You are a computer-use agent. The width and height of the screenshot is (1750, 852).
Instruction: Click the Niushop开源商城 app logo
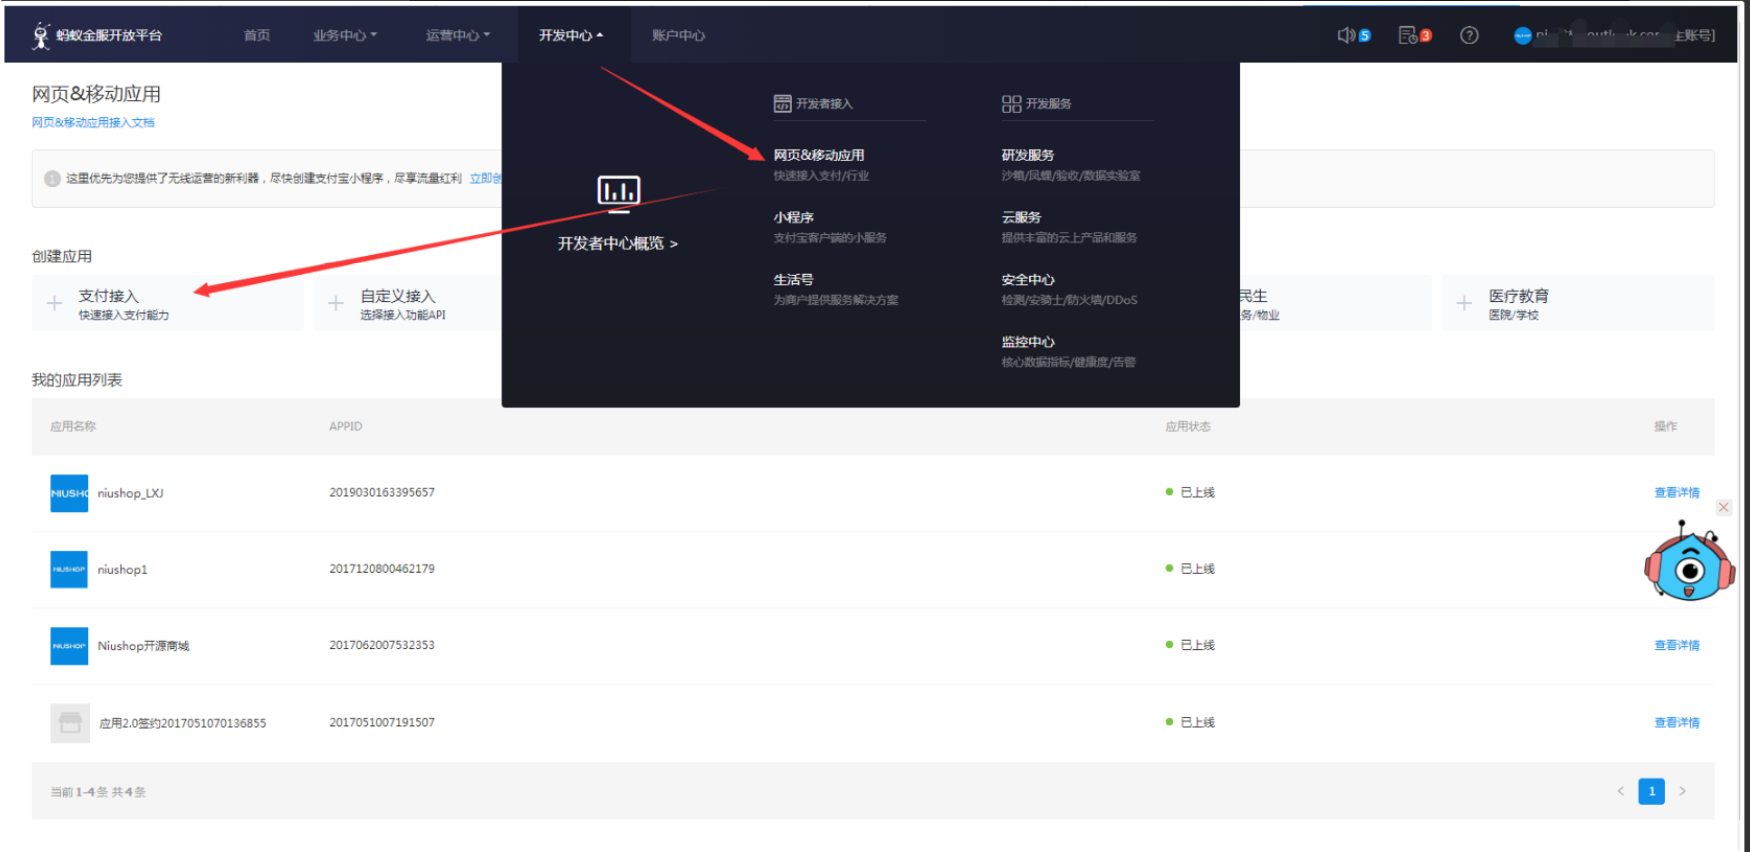(69, 646)
